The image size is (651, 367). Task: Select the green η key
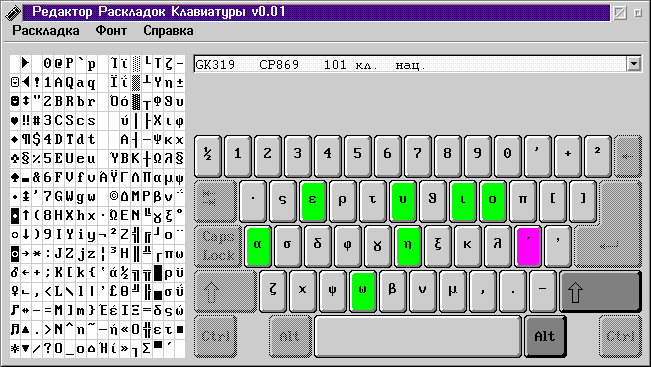pyautogui.click(x=407, y=246)
